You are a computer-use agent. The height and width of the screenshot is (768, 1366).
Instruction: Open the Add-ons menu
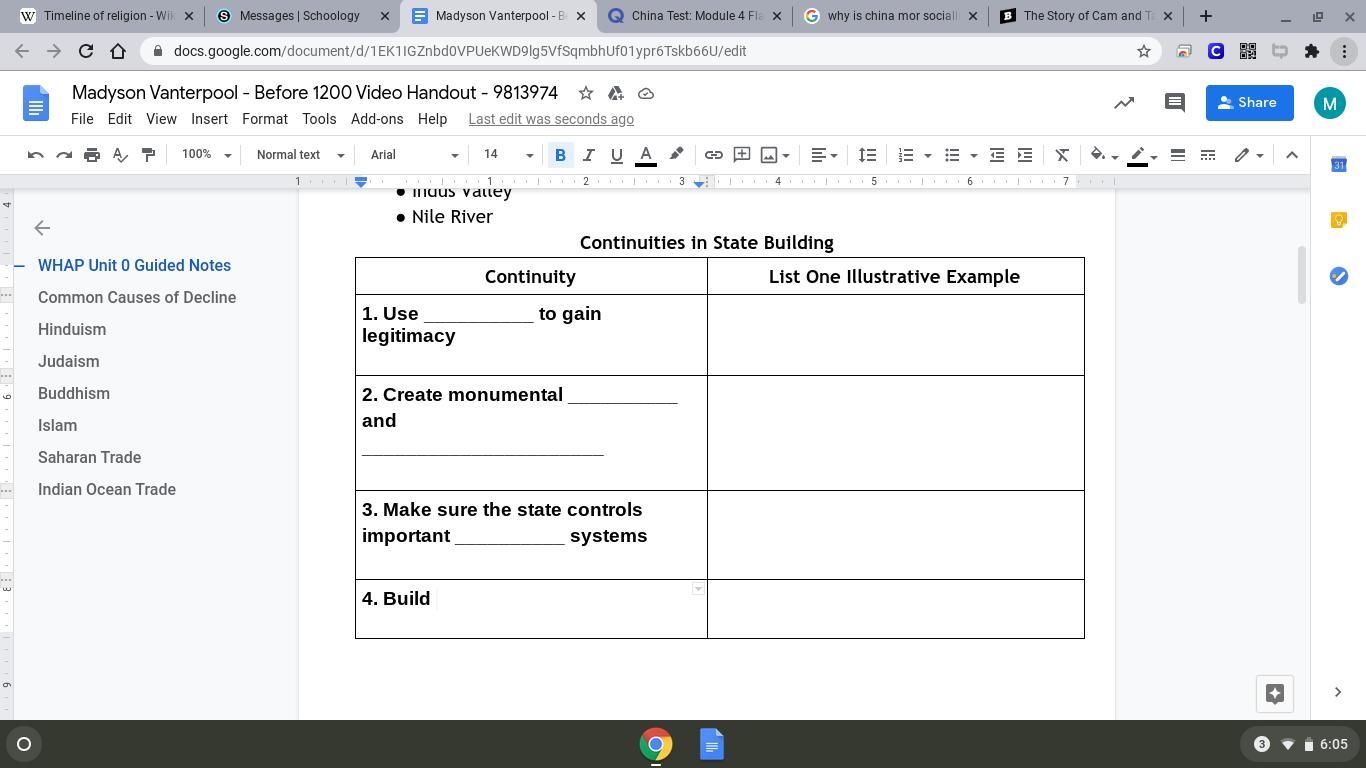click(377, 119)
